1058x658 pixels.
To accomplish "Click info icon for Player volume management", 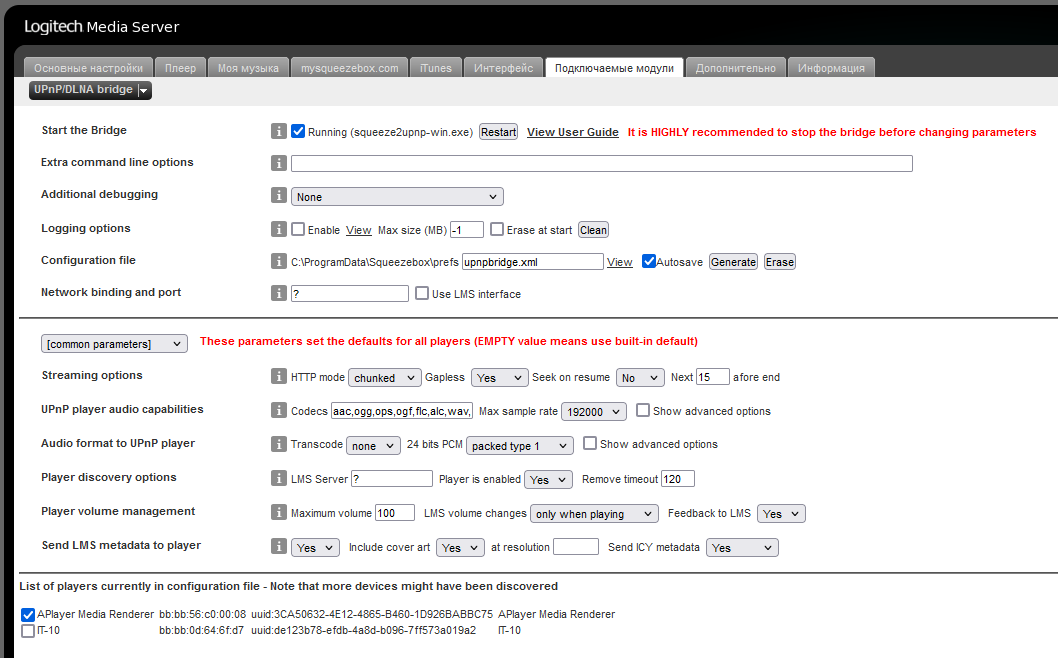I will click(279, 512).
